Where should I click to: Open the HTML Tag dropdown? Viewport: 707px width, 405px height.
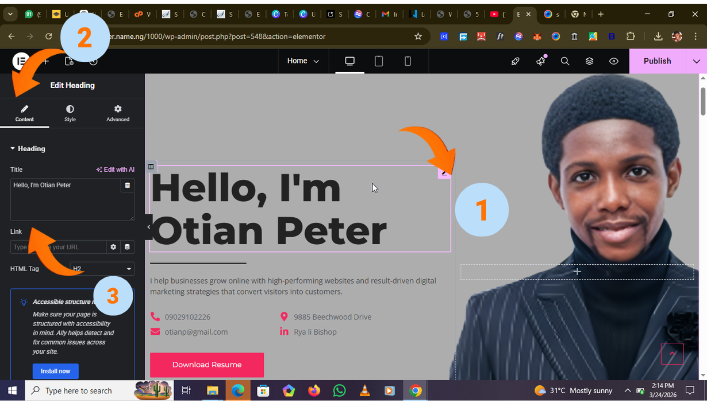point(101,269)
